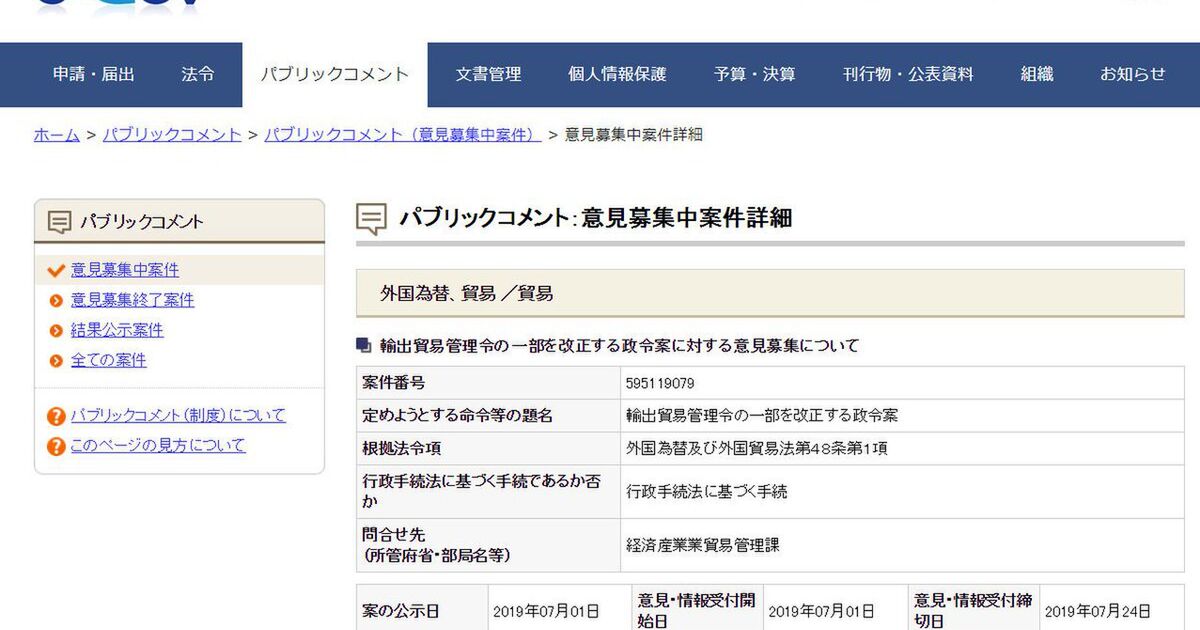Switch to the 法令 navigation tab

(198, 74)
